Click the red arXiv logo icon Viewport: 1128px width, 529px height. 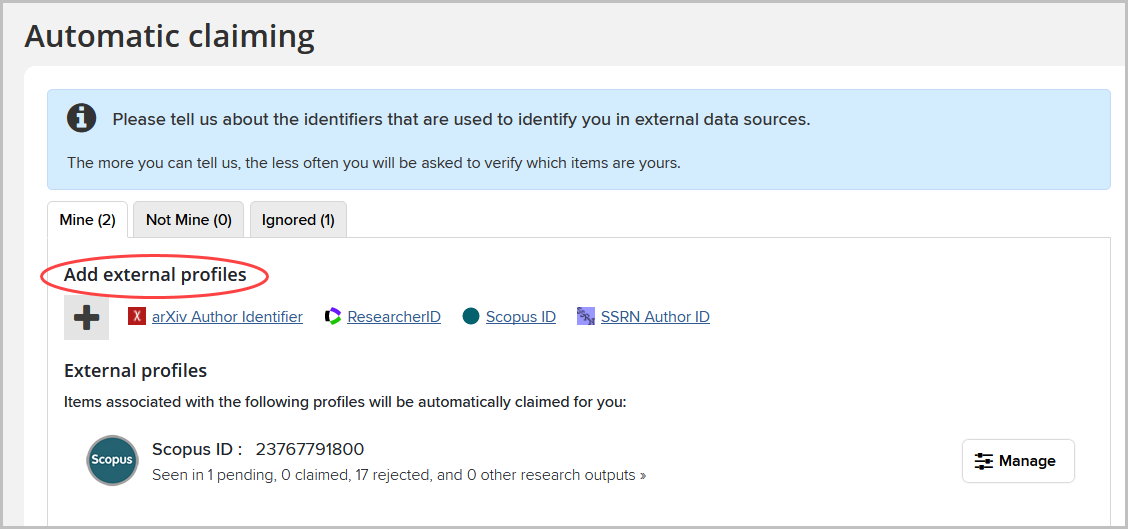[137, 317]
